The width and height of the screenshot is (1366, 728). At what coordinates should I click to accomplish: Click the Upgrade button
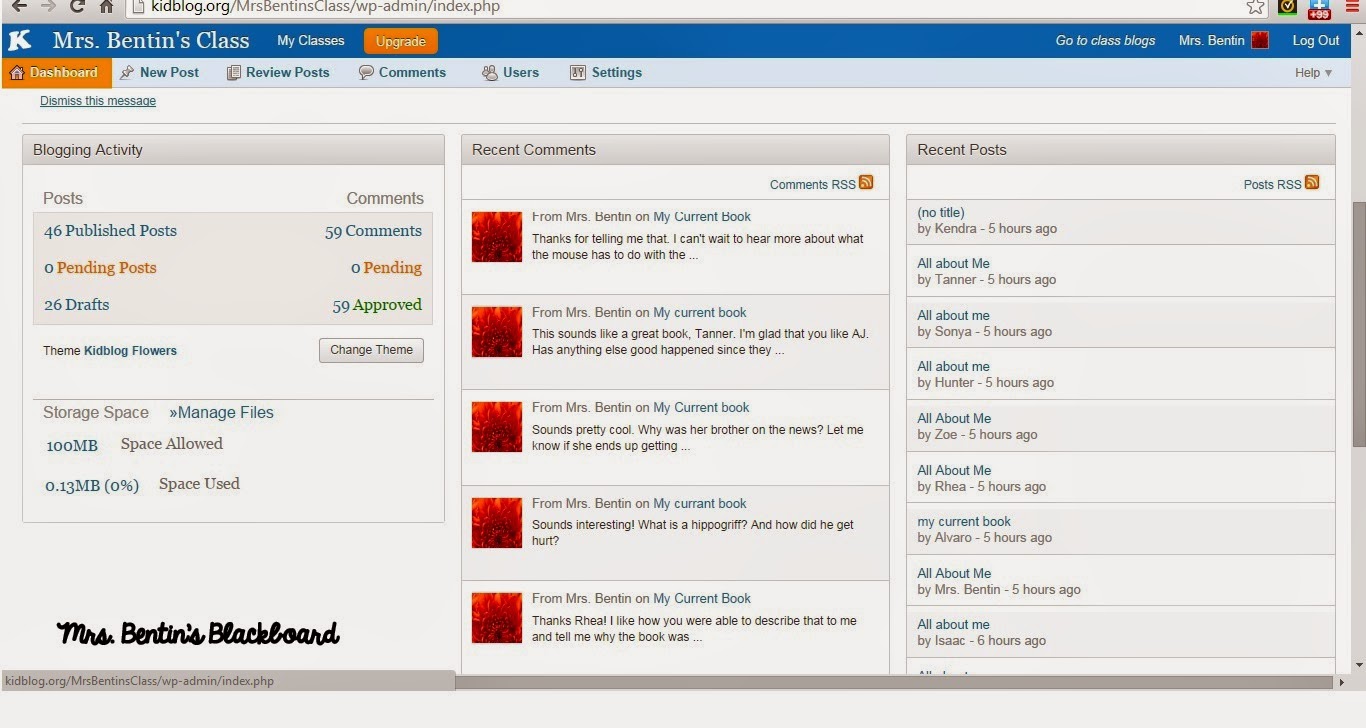[x=401, y=41]
